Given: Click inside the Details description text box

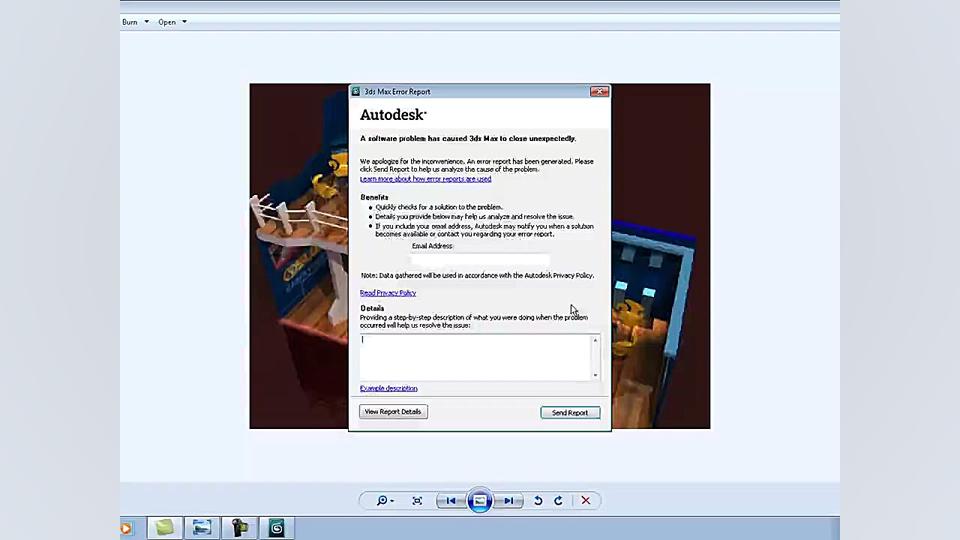Looking at the screenshot, I should [x=475, y=356].
